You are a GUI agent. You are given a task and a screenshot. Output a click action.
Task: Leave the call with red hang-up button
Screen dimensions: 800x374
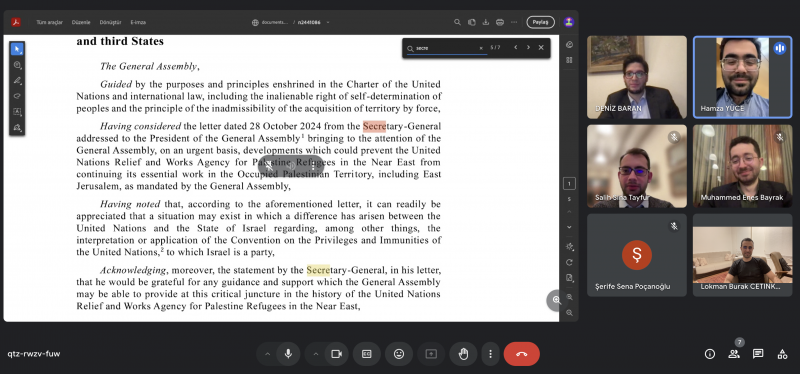point(521,354)
